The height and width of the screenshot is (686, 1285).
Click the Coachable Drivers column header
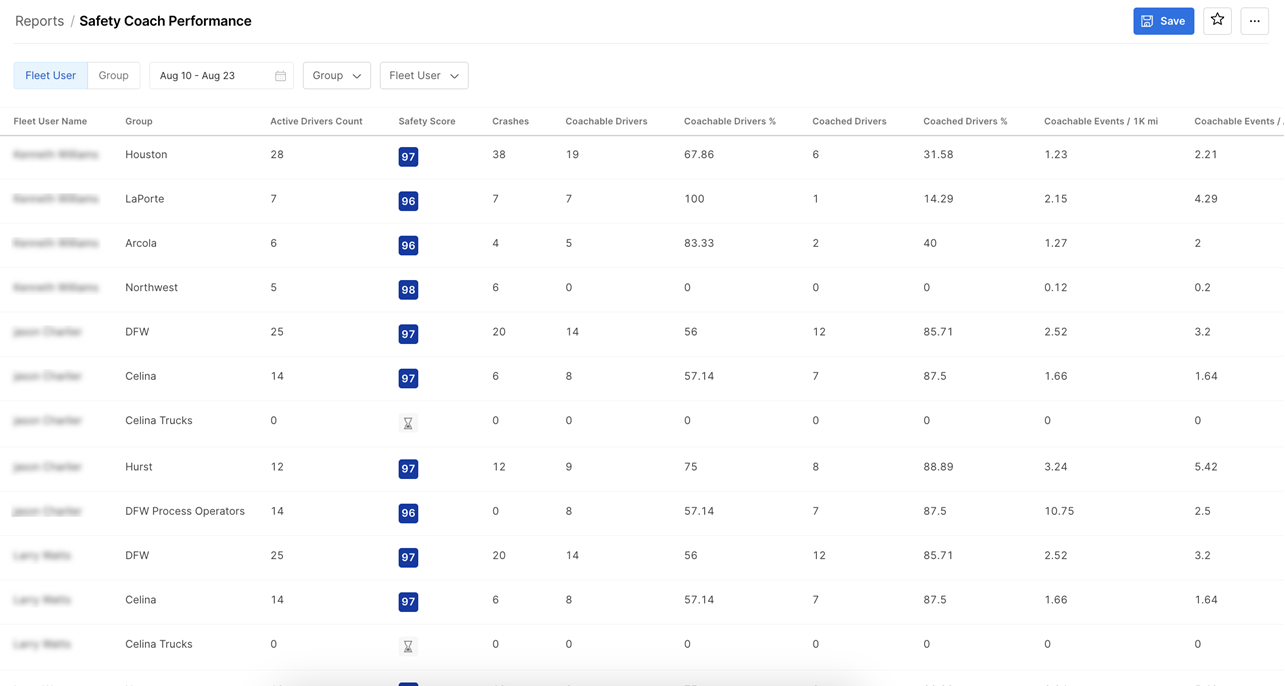click(606, 121)
